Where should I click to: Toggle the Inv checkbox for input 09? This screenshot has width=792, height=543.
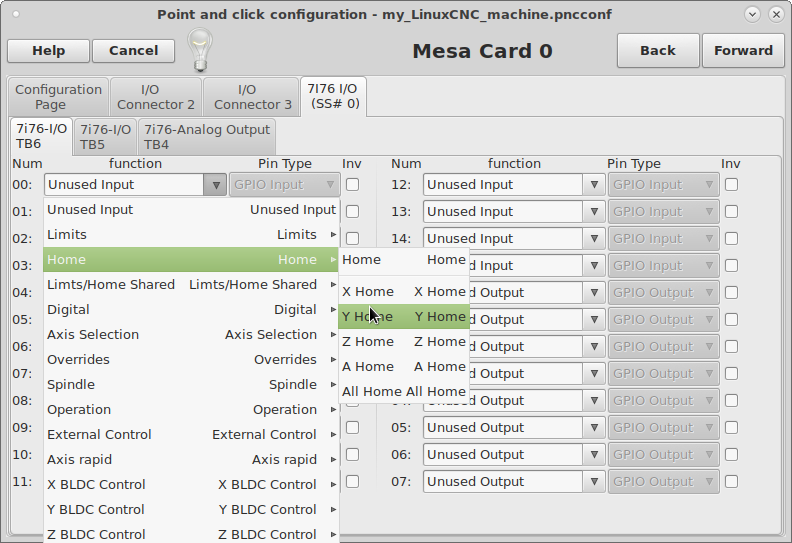353,428
